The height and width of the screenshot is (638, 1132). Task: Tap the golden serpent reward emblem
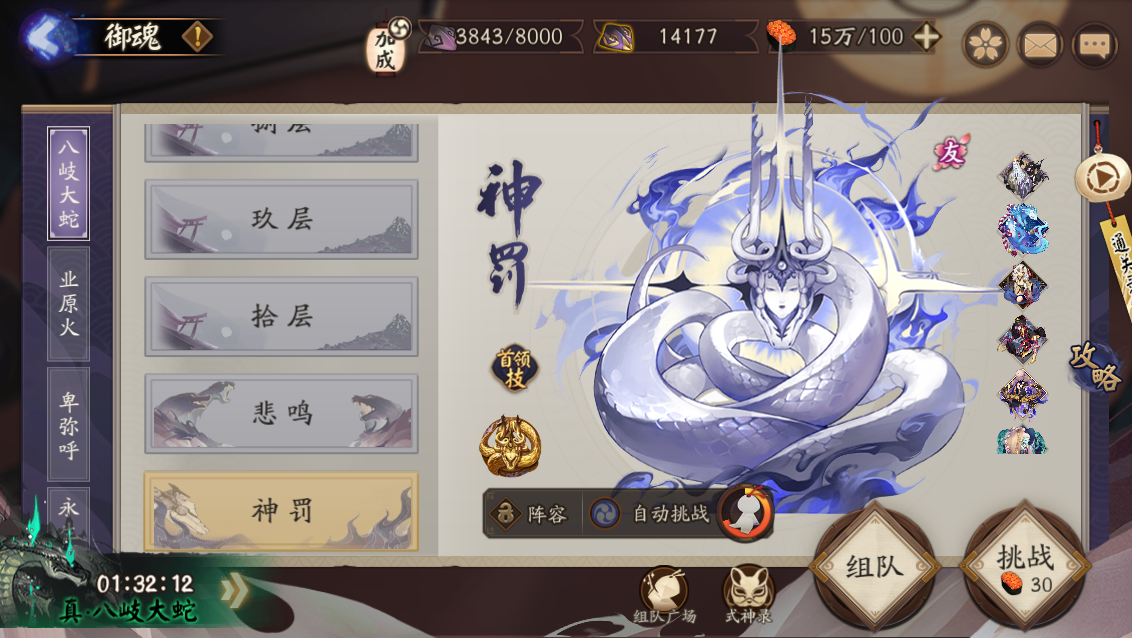click(510, 446)
